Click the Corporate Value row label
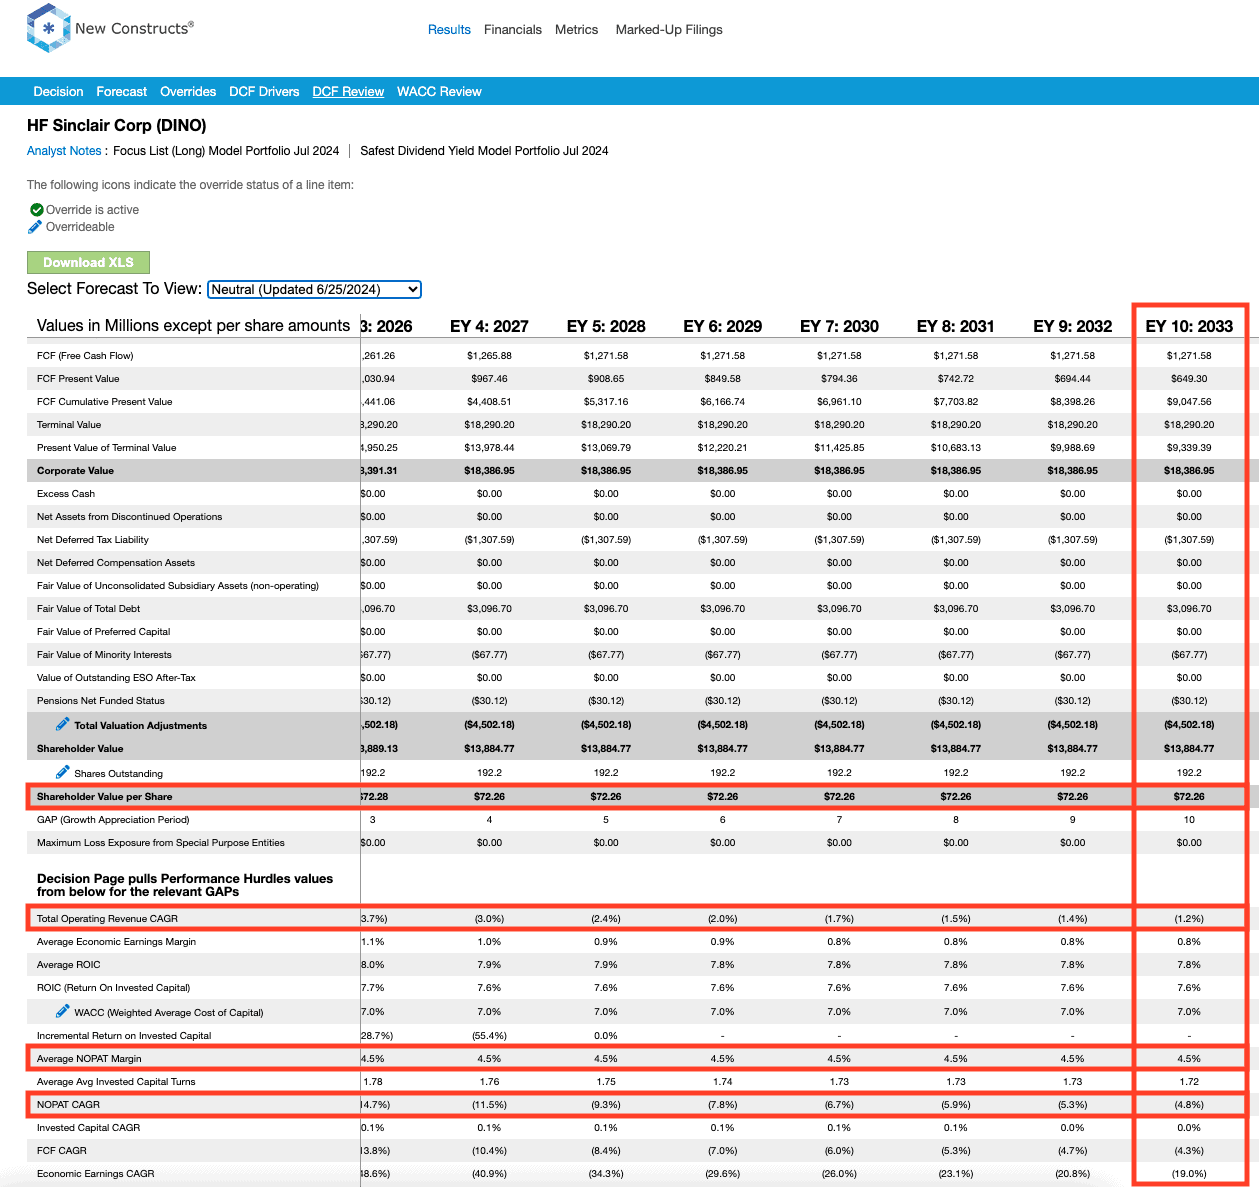 click(x=76, y=471)
